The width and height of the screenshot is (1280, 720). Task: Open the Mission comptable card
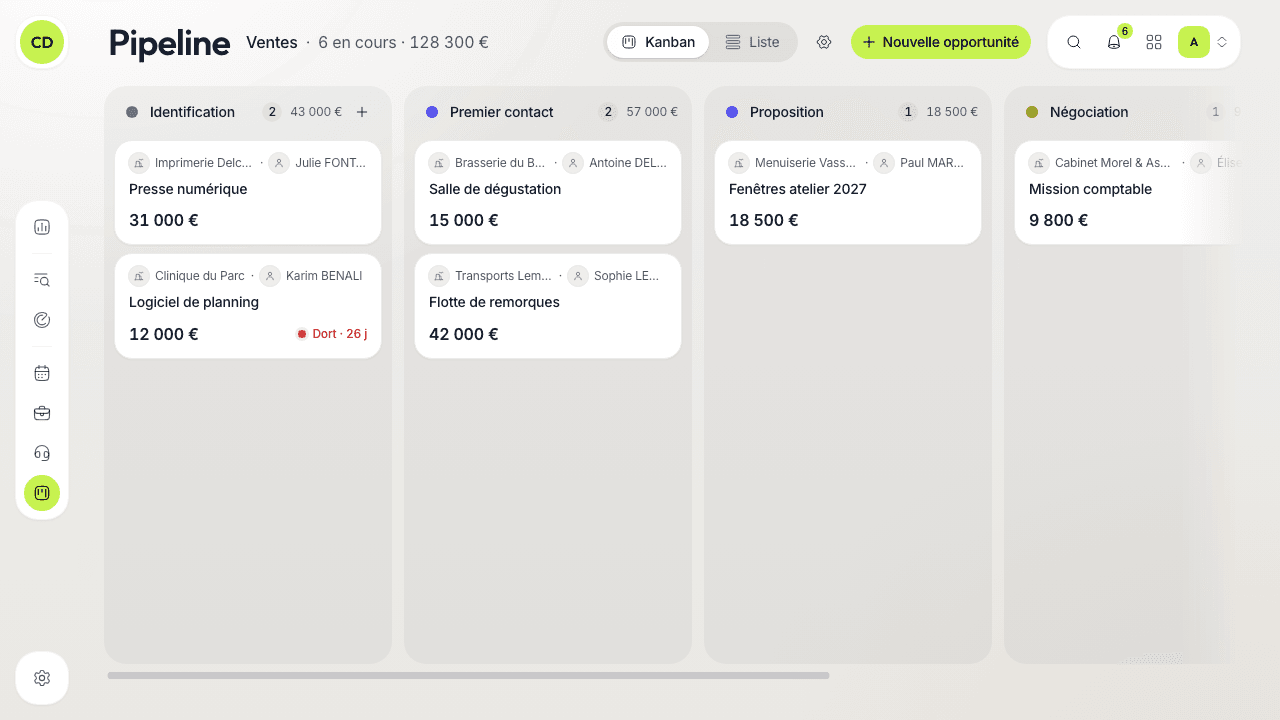click(x=1128, y=192)
